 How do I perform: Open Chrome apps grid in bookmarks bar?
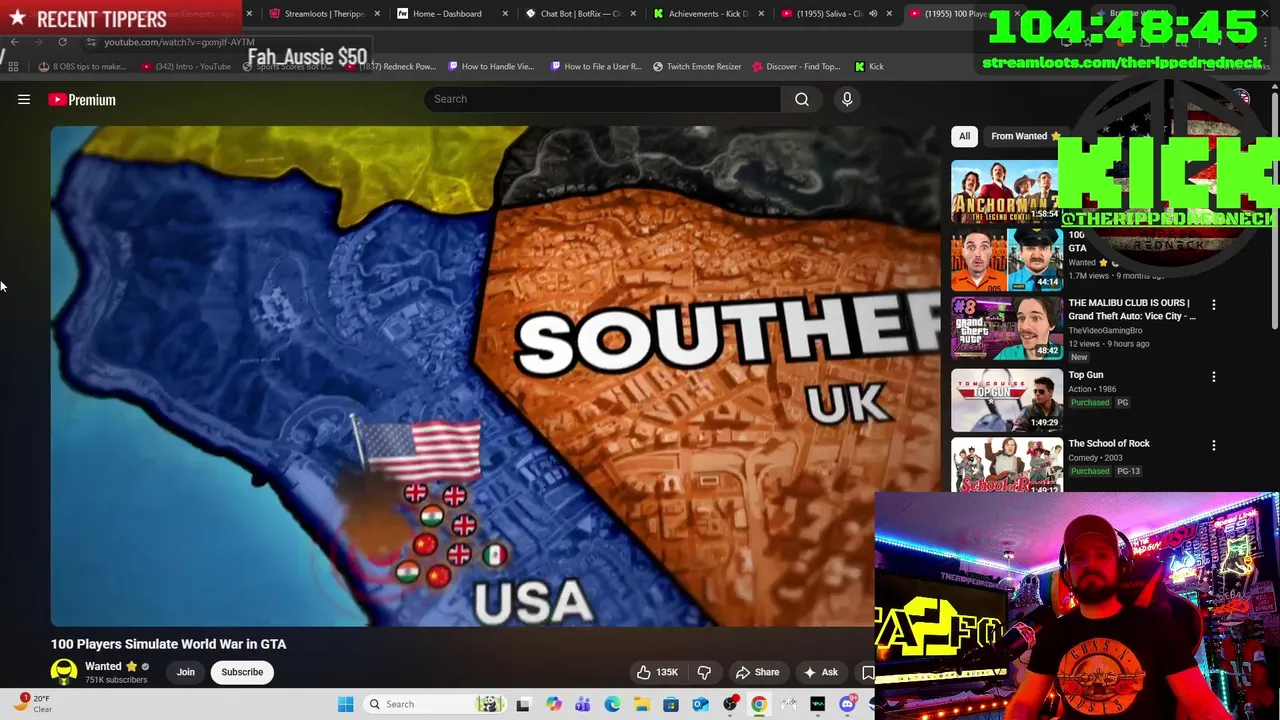pyautogui.click(x=13, y=67)
